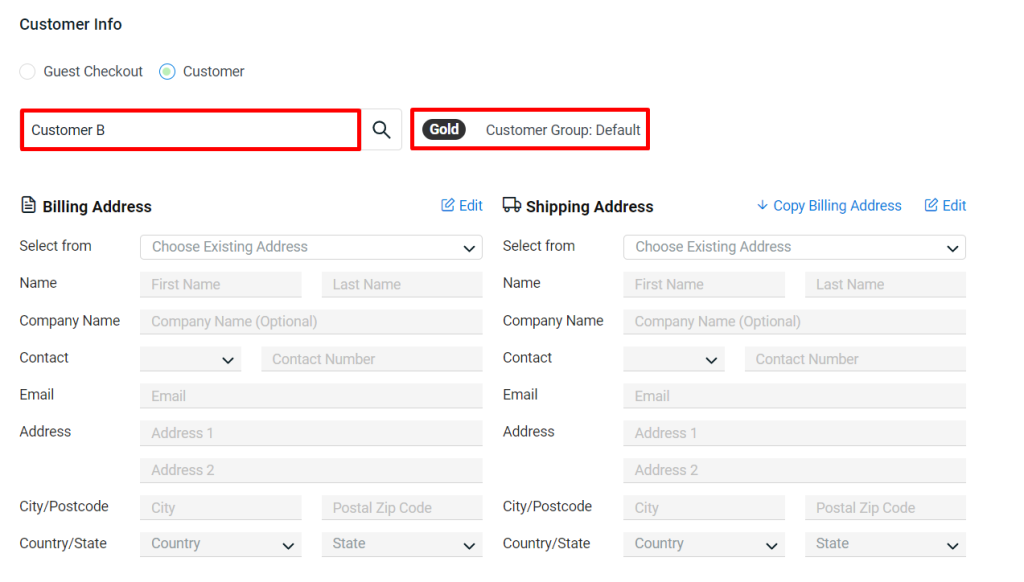
Task: Focus the billing First Name field
Action: [220, 285]
